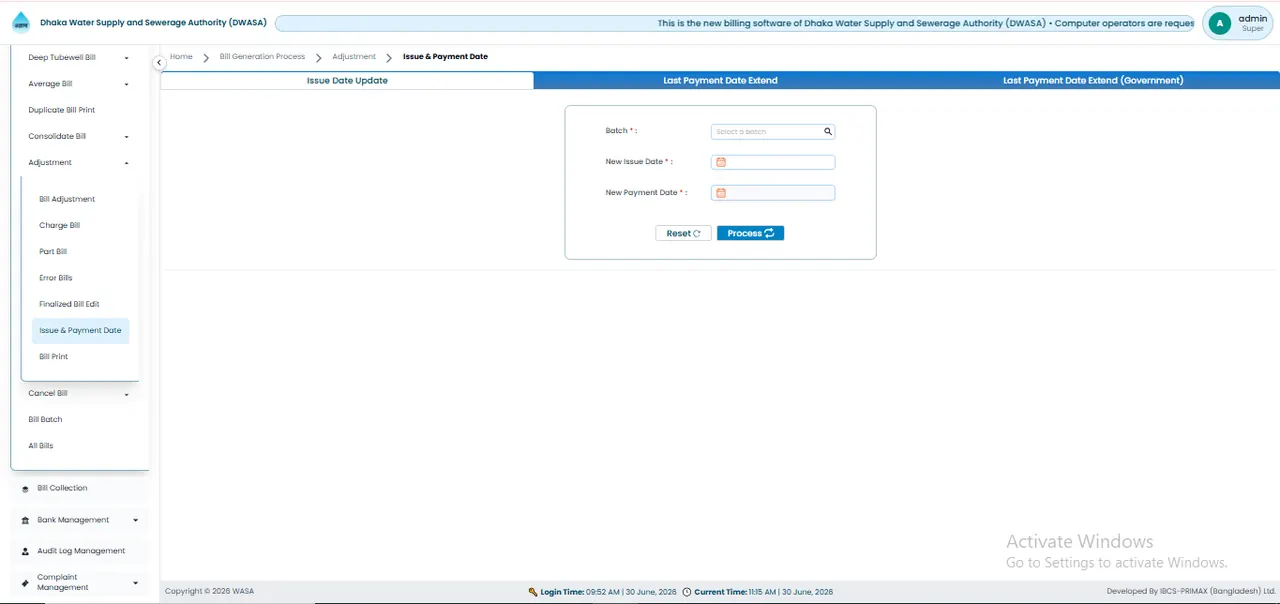Viewport: 1280px width, 604px height.
Task: Open Error Bills submenu item
Action: (56, 278)
